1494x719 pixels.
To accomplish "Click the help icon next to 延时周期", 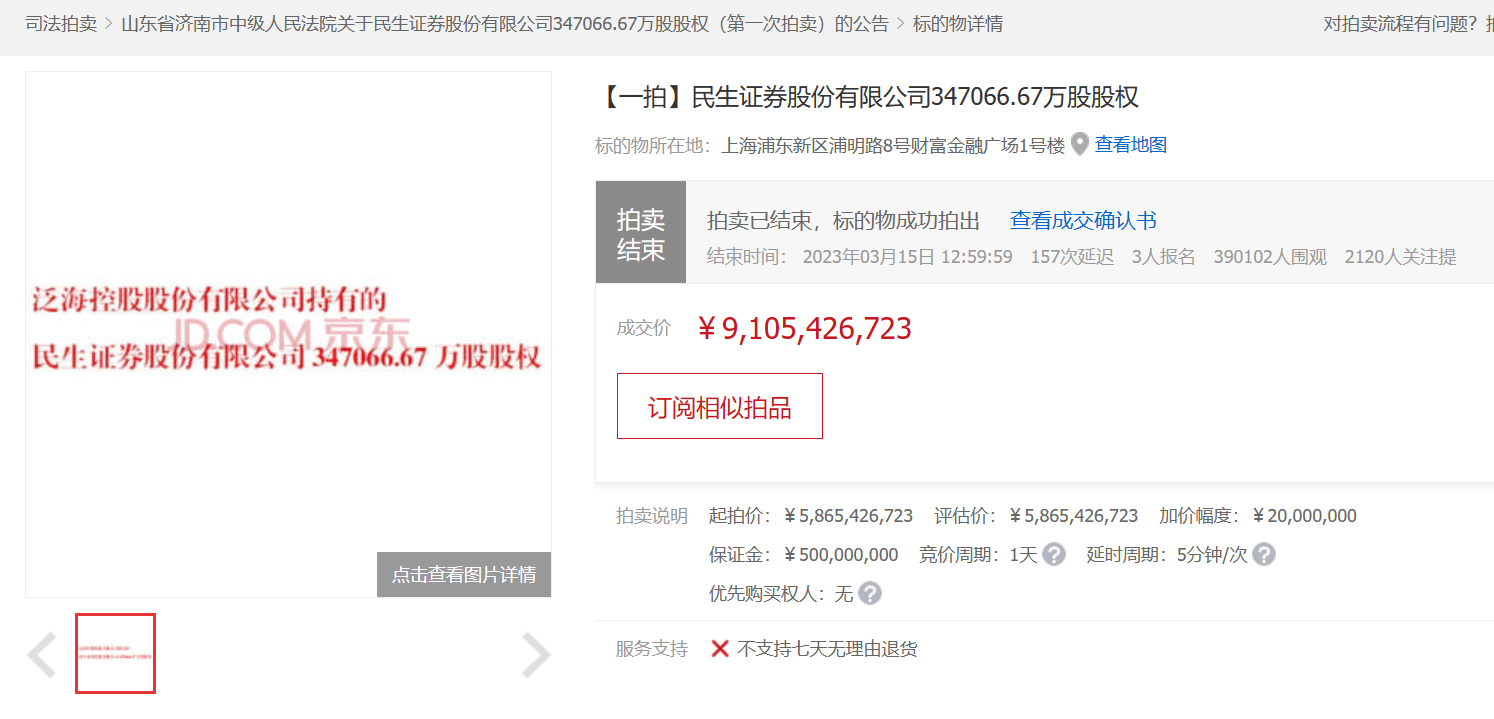I will coord(1264,554).
